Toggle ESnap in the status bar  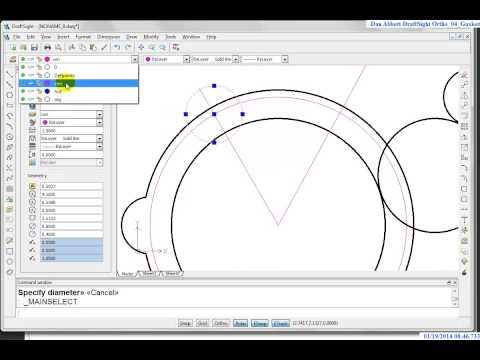260,323
